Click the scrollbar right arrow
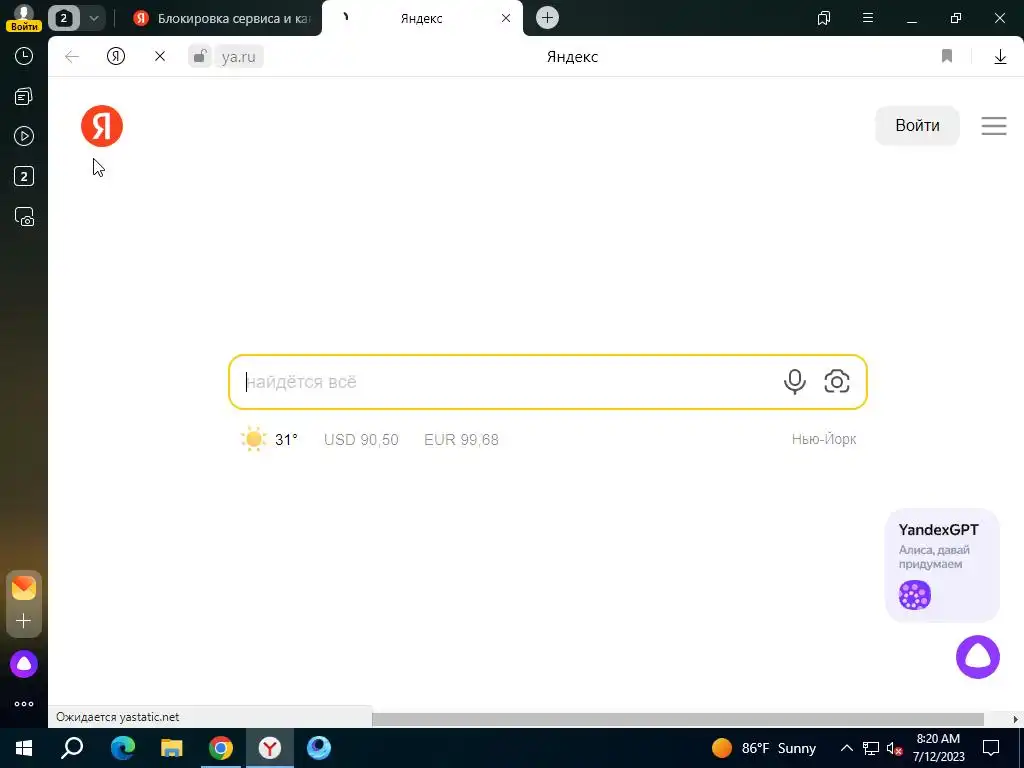 point(1016,719)
